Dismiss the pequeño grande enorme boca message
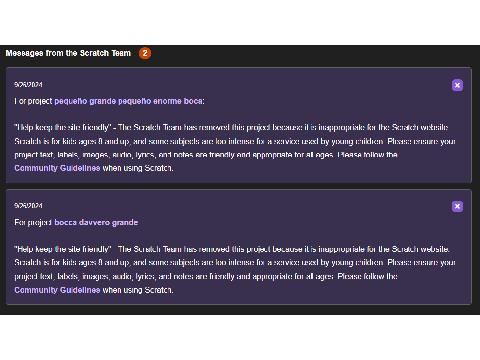The image size is (480, 360). pyautogui.click(x=457, y=85)
